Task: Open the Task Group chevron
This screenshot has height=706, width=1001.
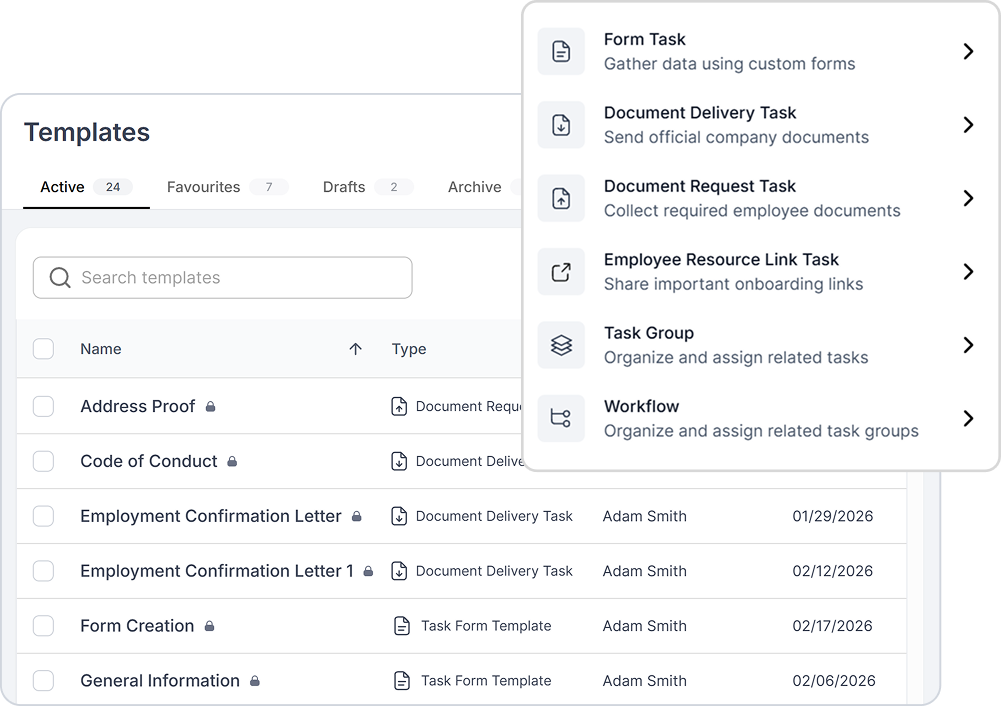Action: click(x=968, y=345)
